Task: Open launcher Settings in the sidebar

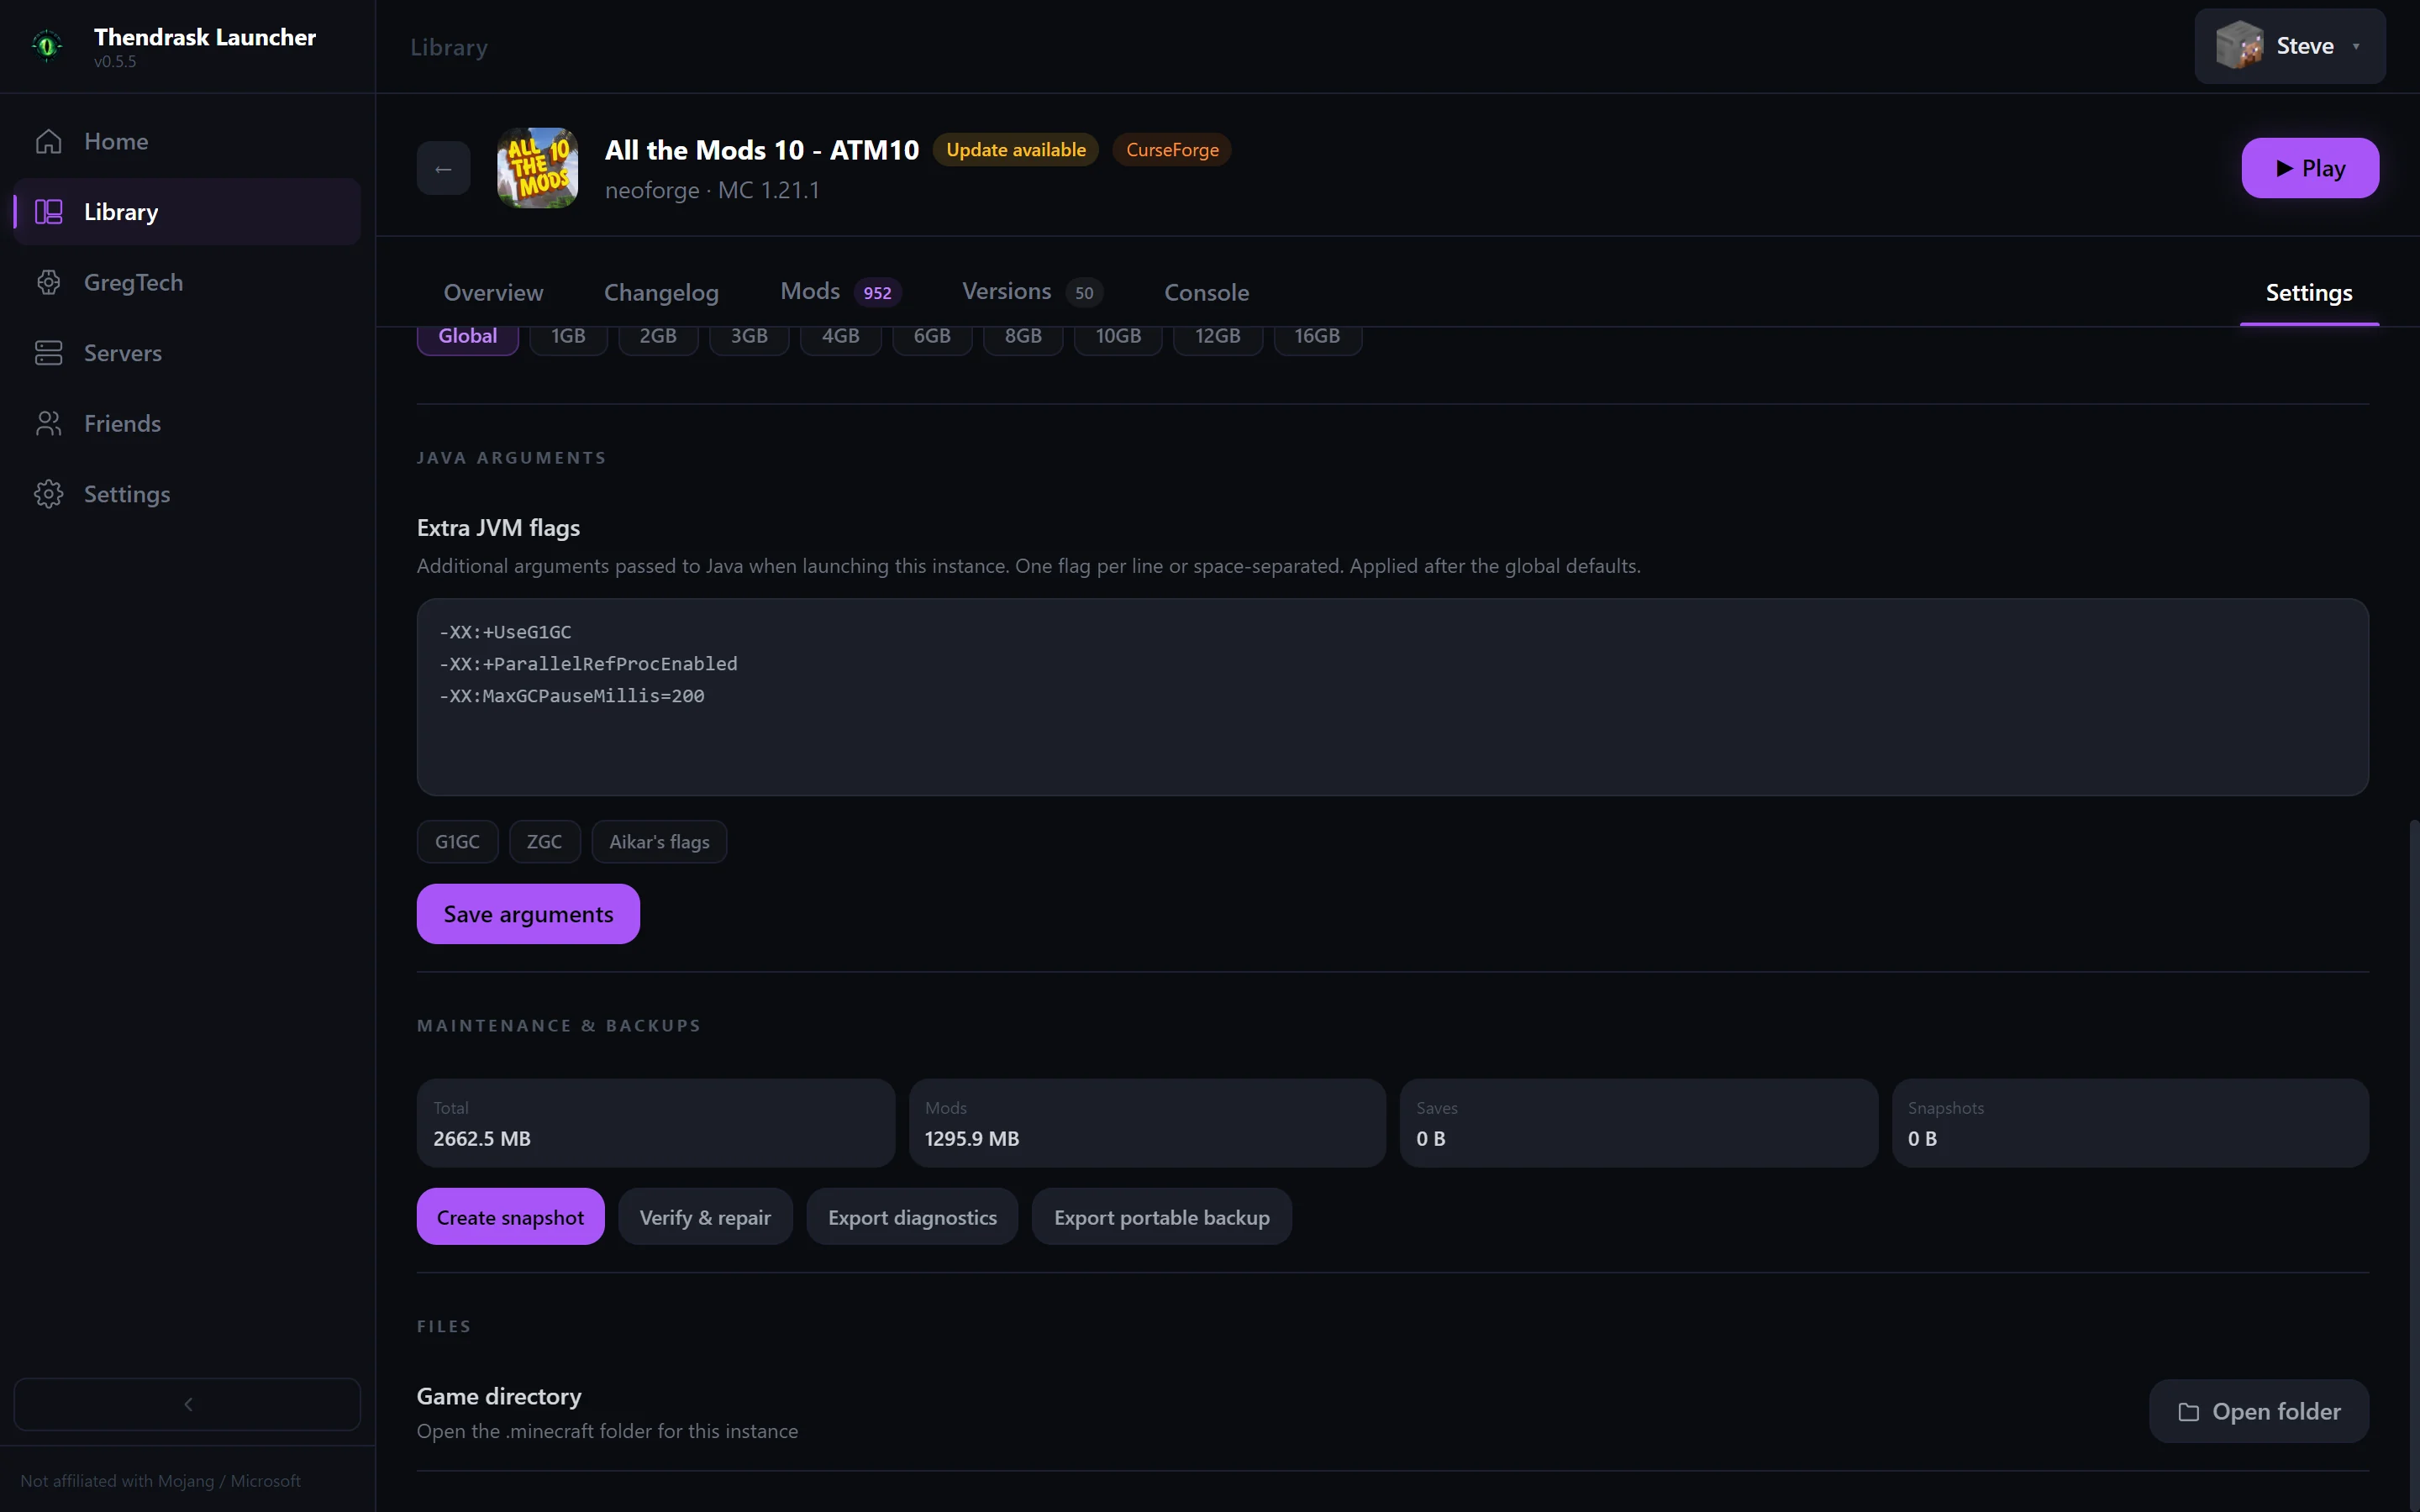Action: 187,494
